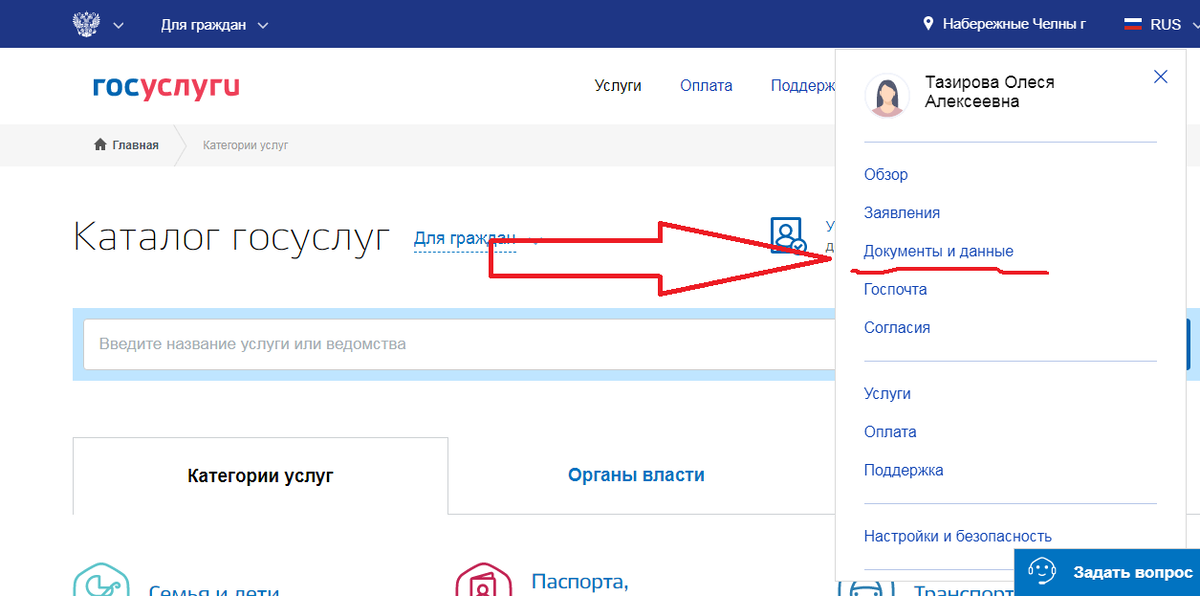
Task: Expand the chevron beside the emblem
Action: click(119, 25)
